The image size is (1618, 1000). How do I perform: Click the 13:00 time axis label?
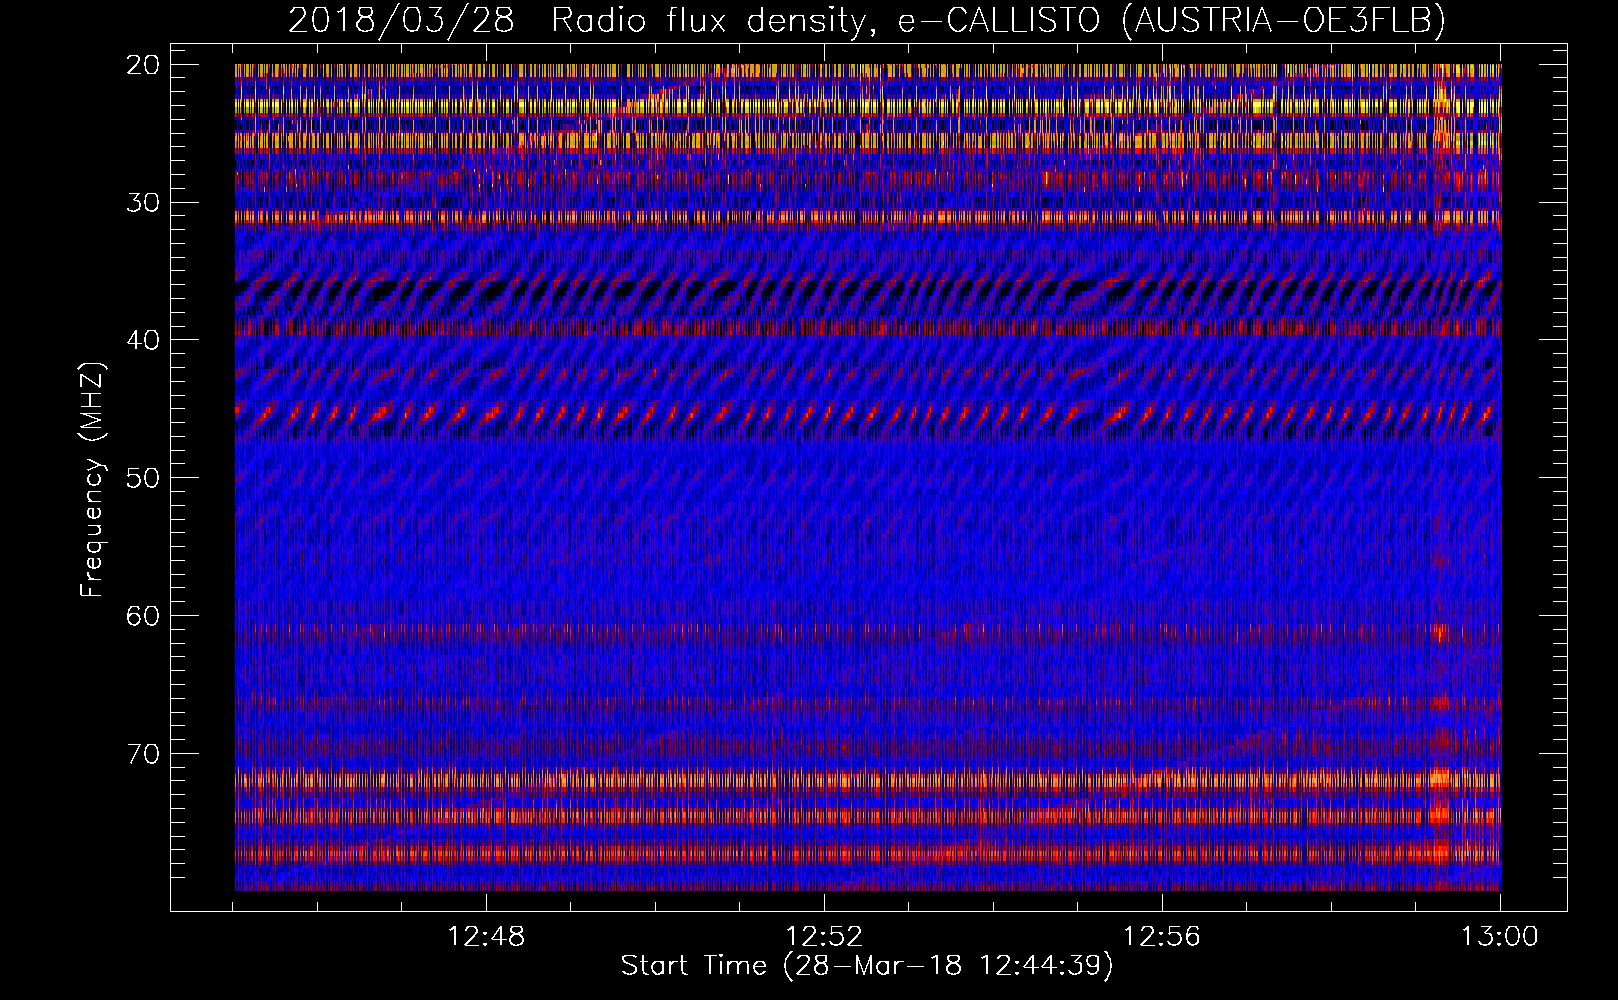[1500, 937]
